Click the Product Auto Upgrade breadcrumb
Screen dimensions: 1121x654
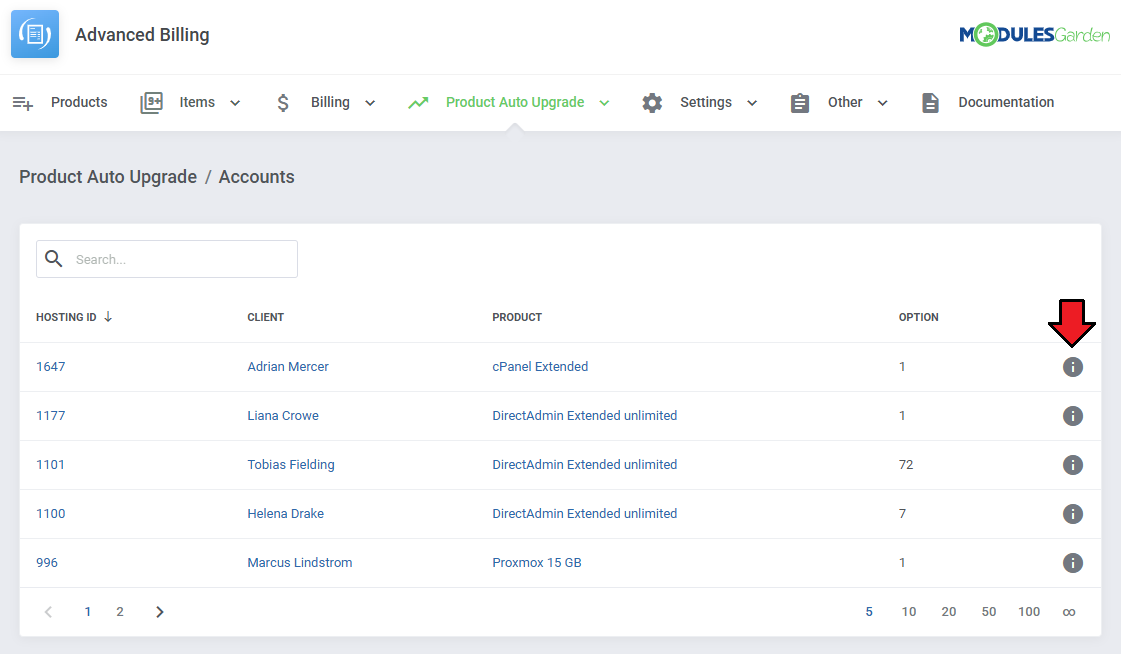click(108, 177)
